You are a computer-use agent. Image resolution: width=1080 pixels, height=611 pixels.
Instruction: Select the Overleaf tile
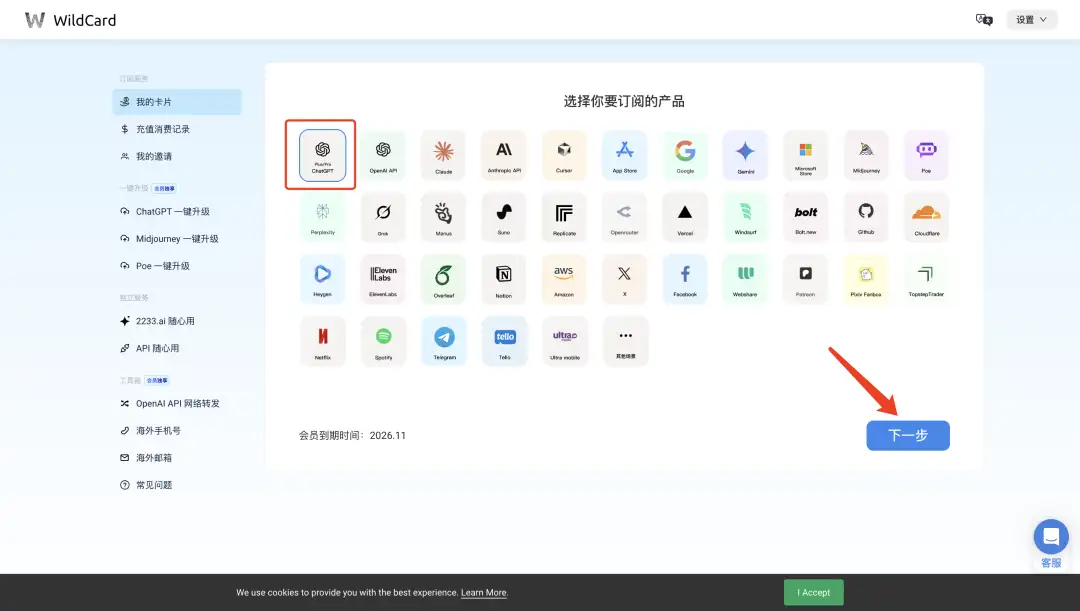(x=444, y=279)
